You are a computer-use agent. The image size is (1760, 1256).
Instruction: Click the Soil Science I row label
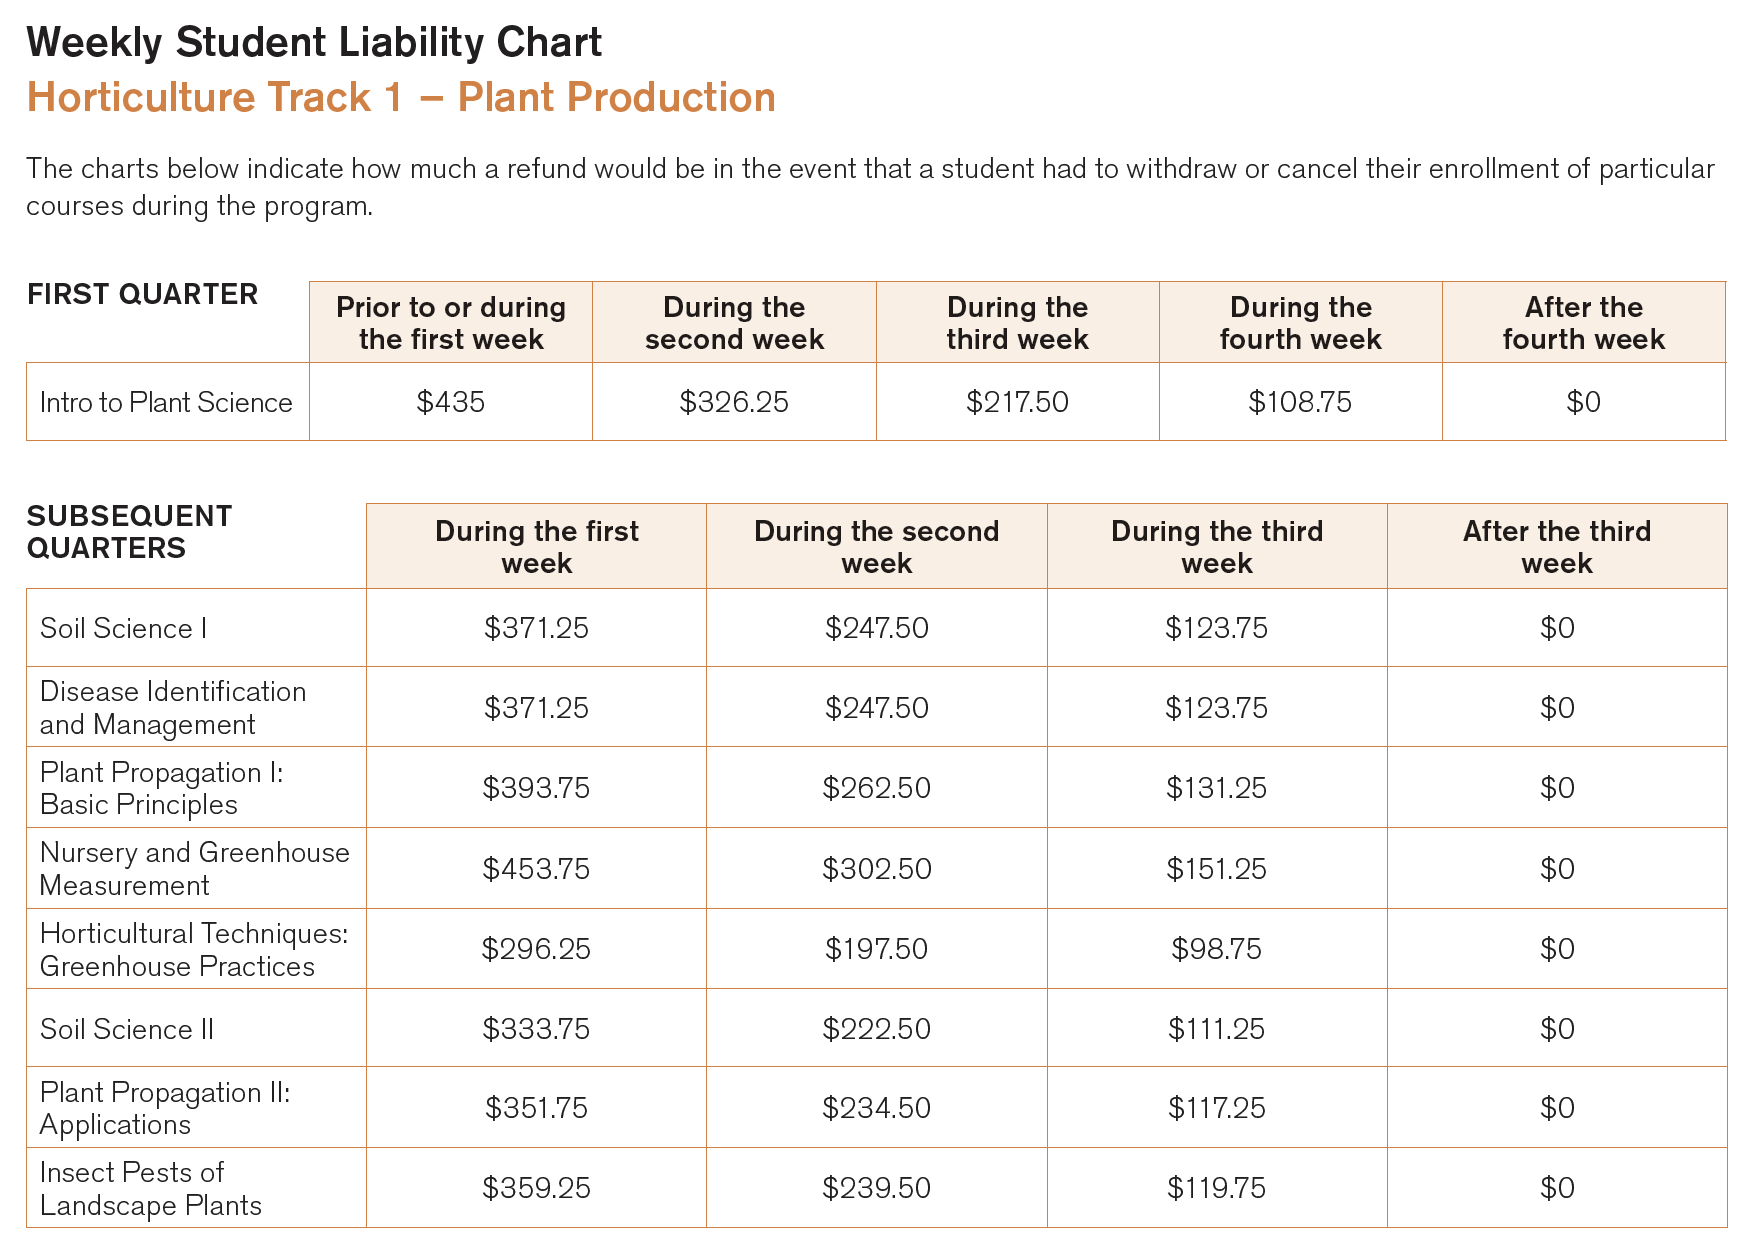pyautogui.click(x=124, y=628)
